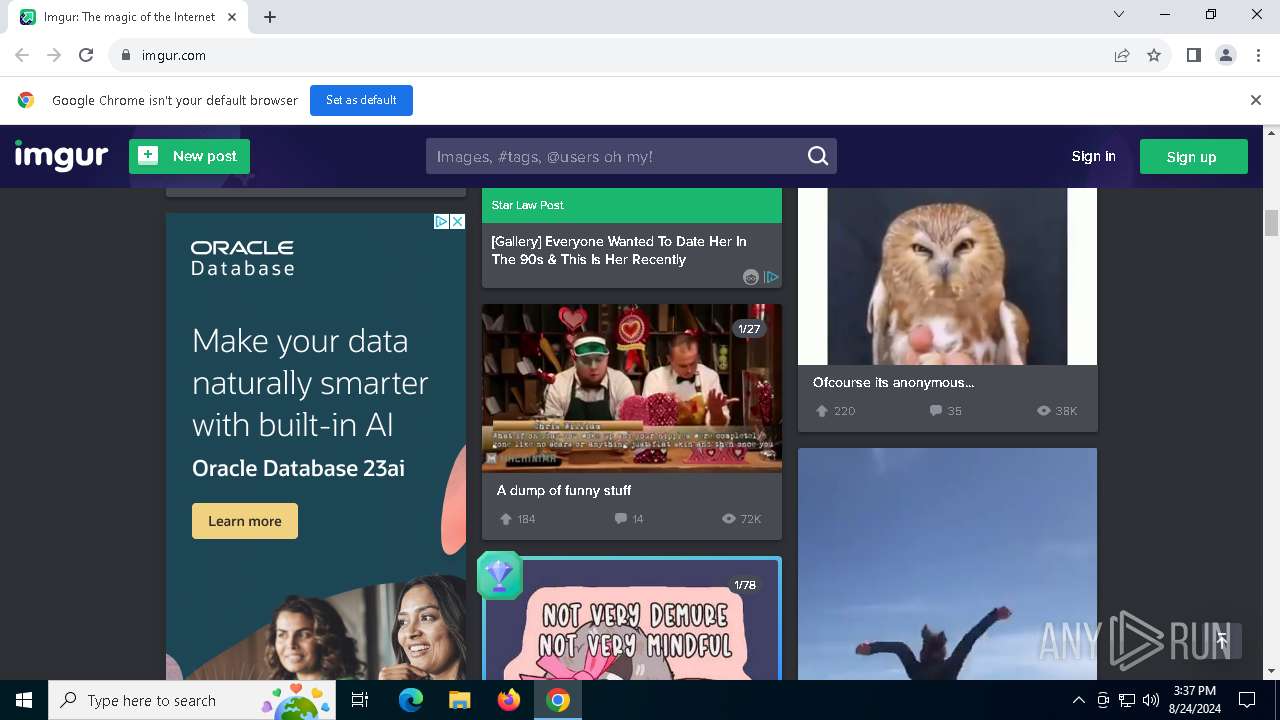This screenshot has width=1280, height=720.
Task: Open the Chrome side panel
Action: tap(1193, 55)
